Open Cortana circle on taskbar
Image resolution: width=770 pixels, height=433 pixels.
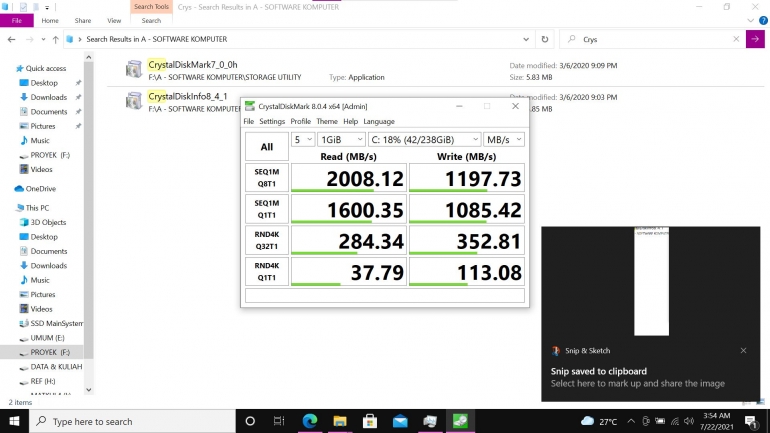pos(250,421)
